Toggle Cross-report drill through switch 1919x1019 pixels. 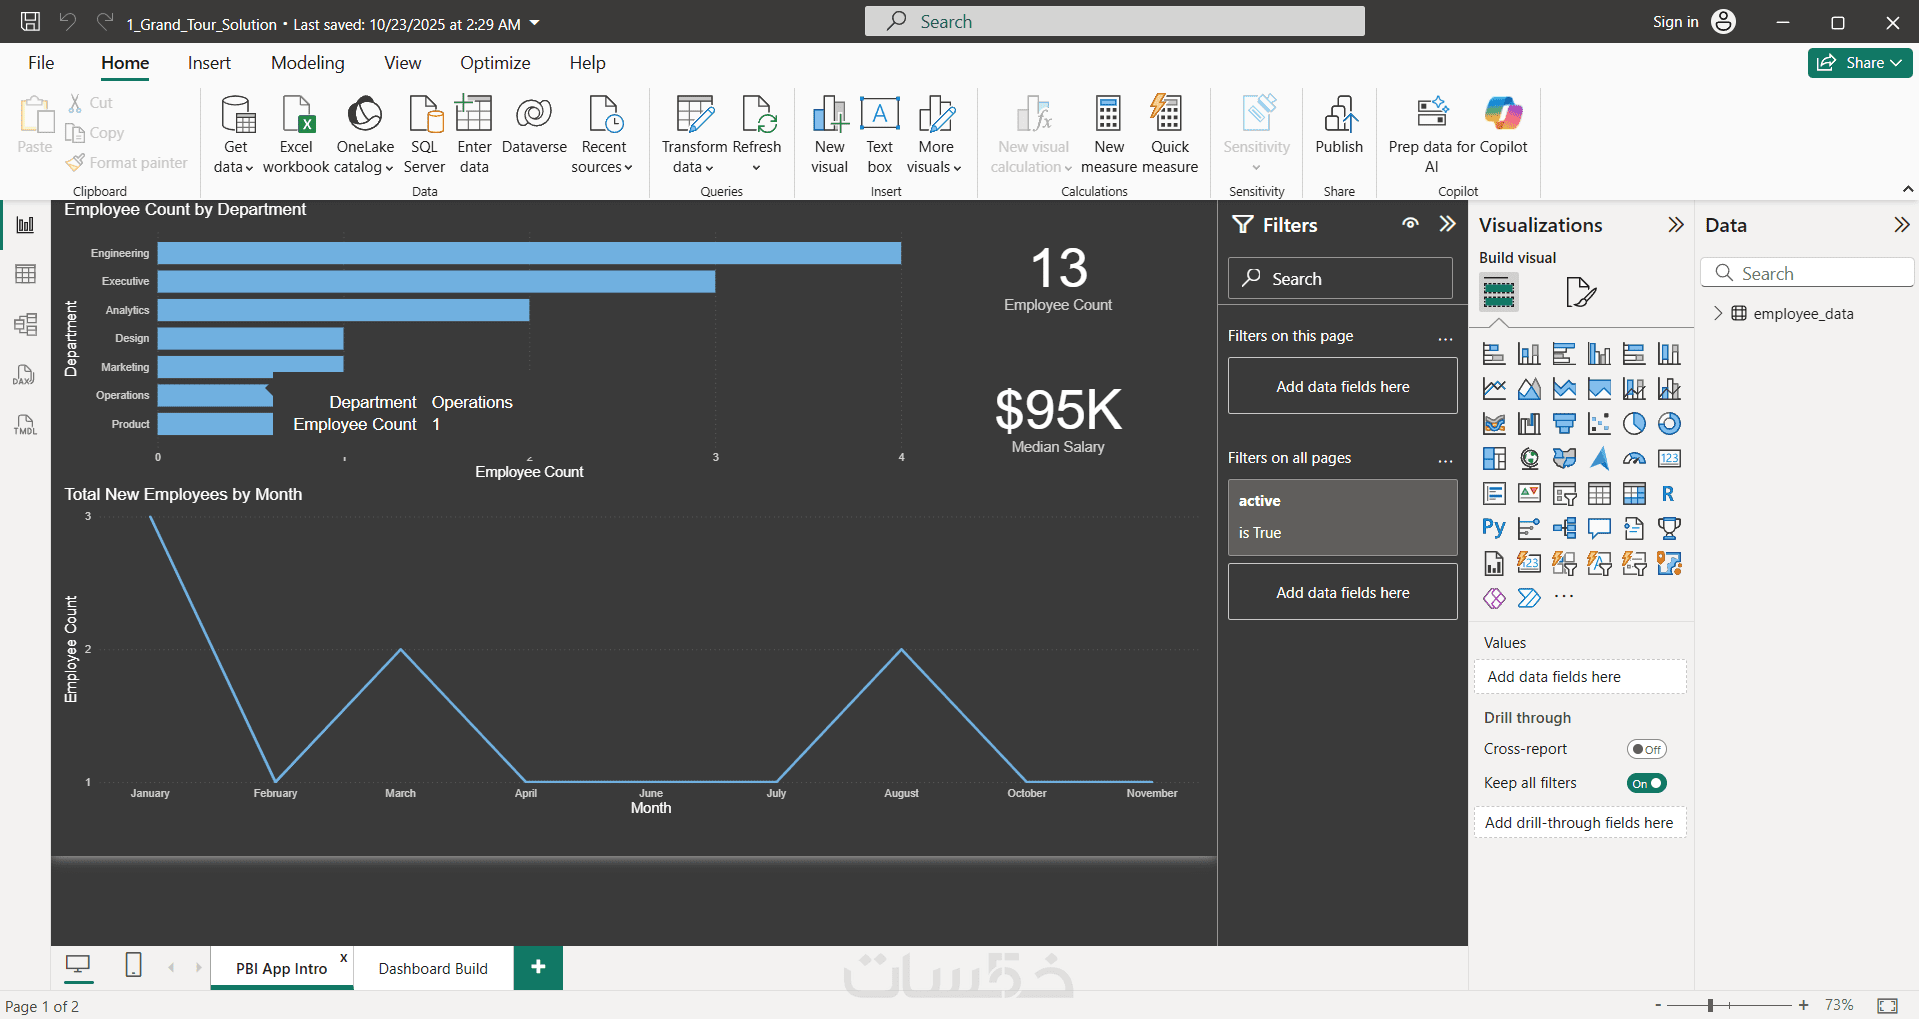coord(1647,749)
